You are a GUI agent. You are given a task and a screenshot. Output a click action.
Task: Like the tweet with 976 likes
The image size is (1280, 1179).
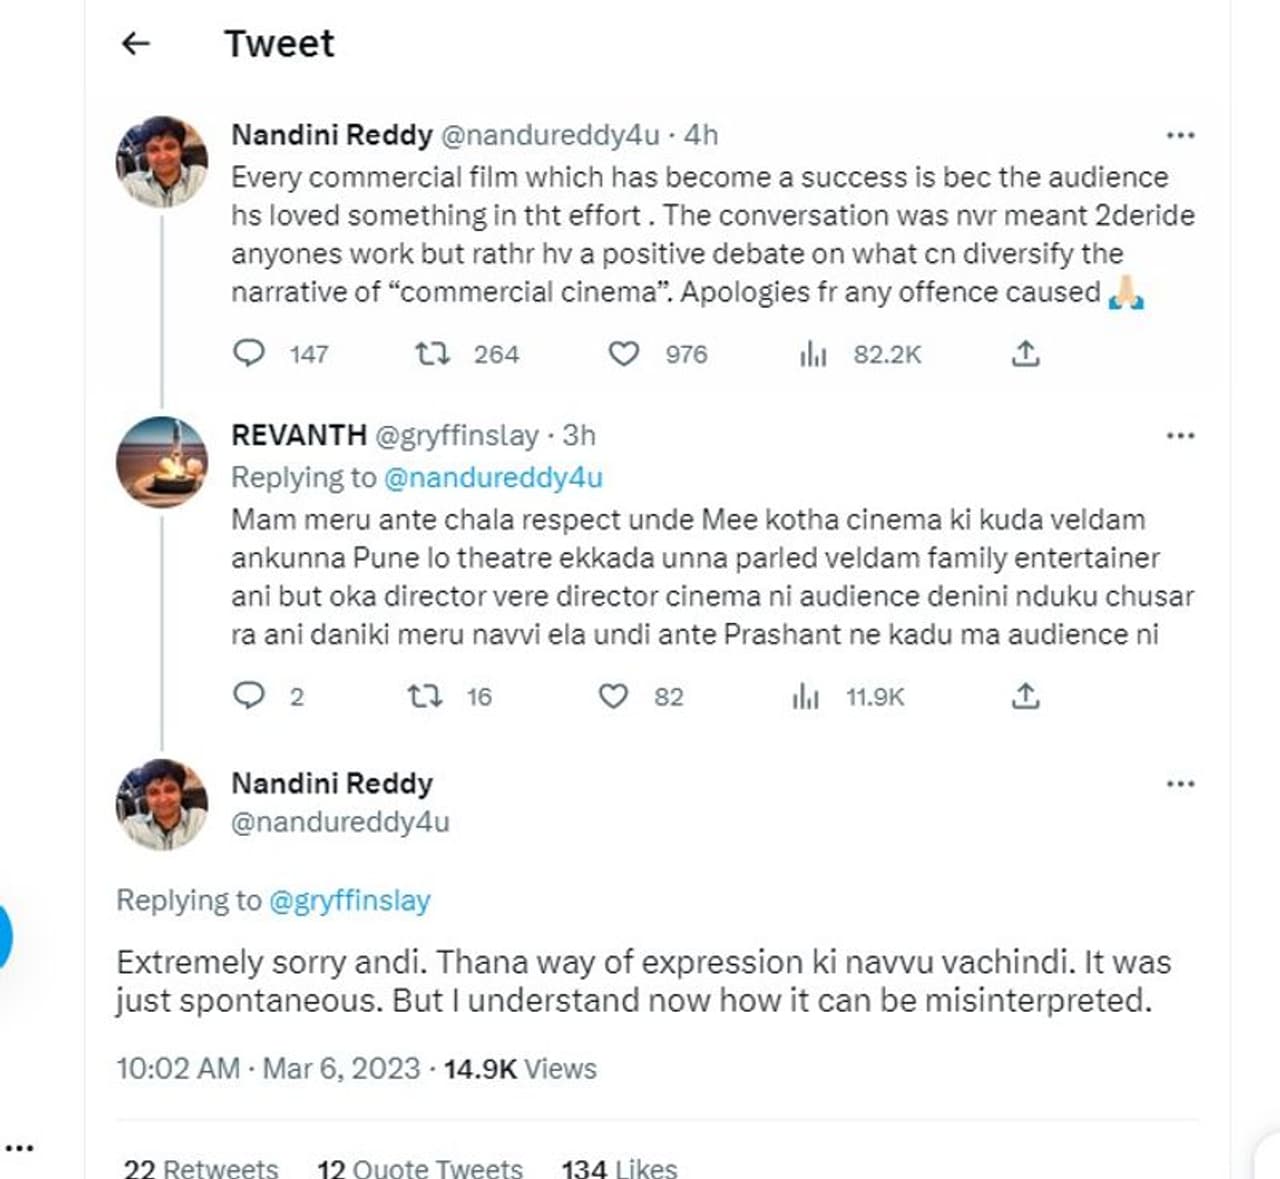pos(624,354)
